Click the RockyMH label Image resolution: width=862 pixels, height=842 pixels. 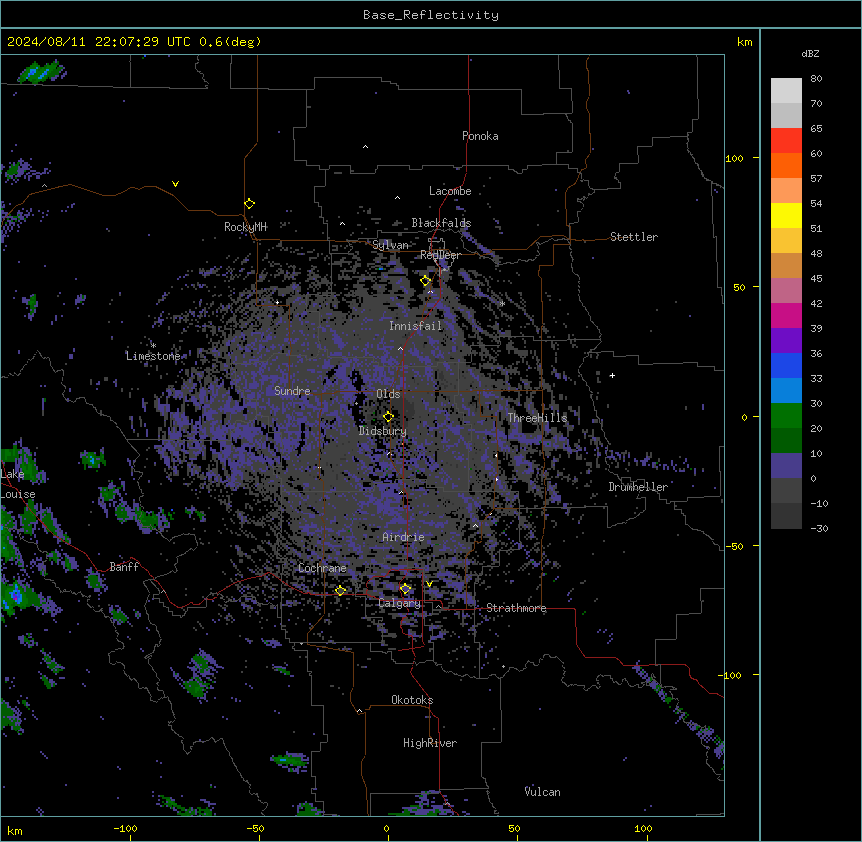[x=245, y=227]
